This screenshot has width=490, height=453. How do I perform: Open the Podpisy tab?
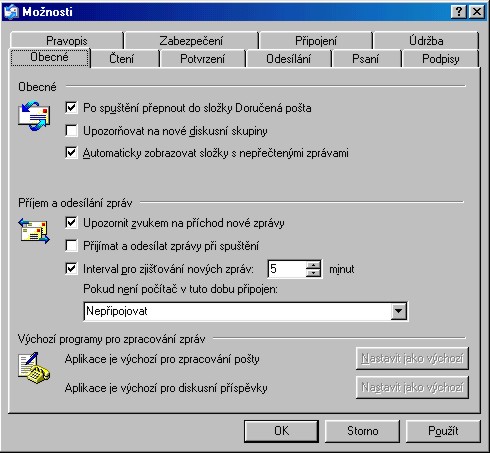440,59
